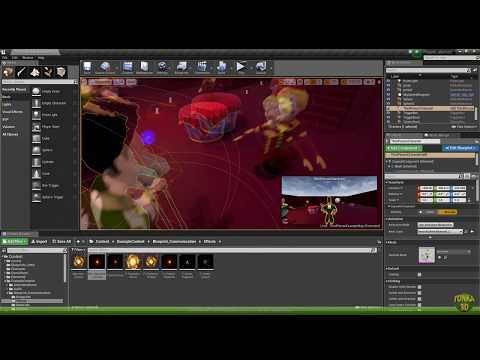Open the Cinematics toolbar icon
Screen dimensions: 480x360
click(x=202, y=67)
